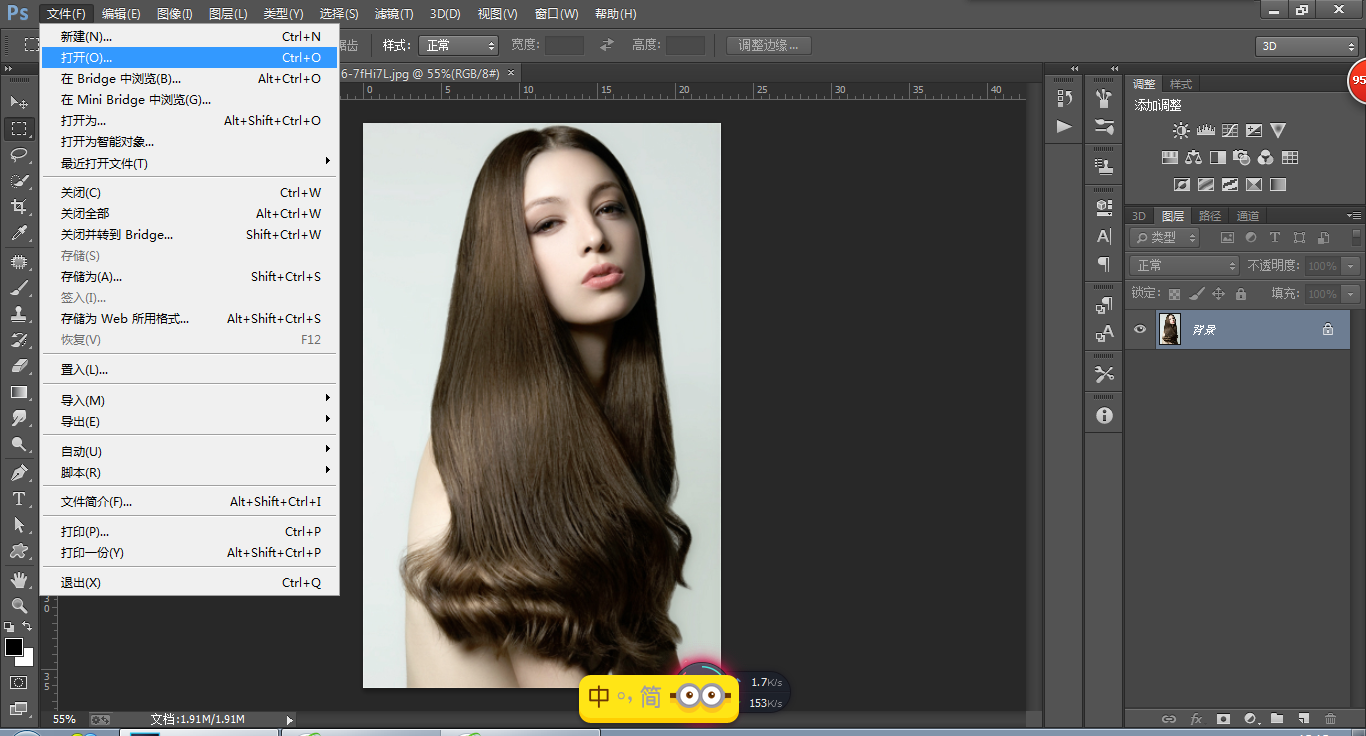1366x736 pixels.
Task: Add a Curves adjustment
Action: click(x=1229, y=130)
